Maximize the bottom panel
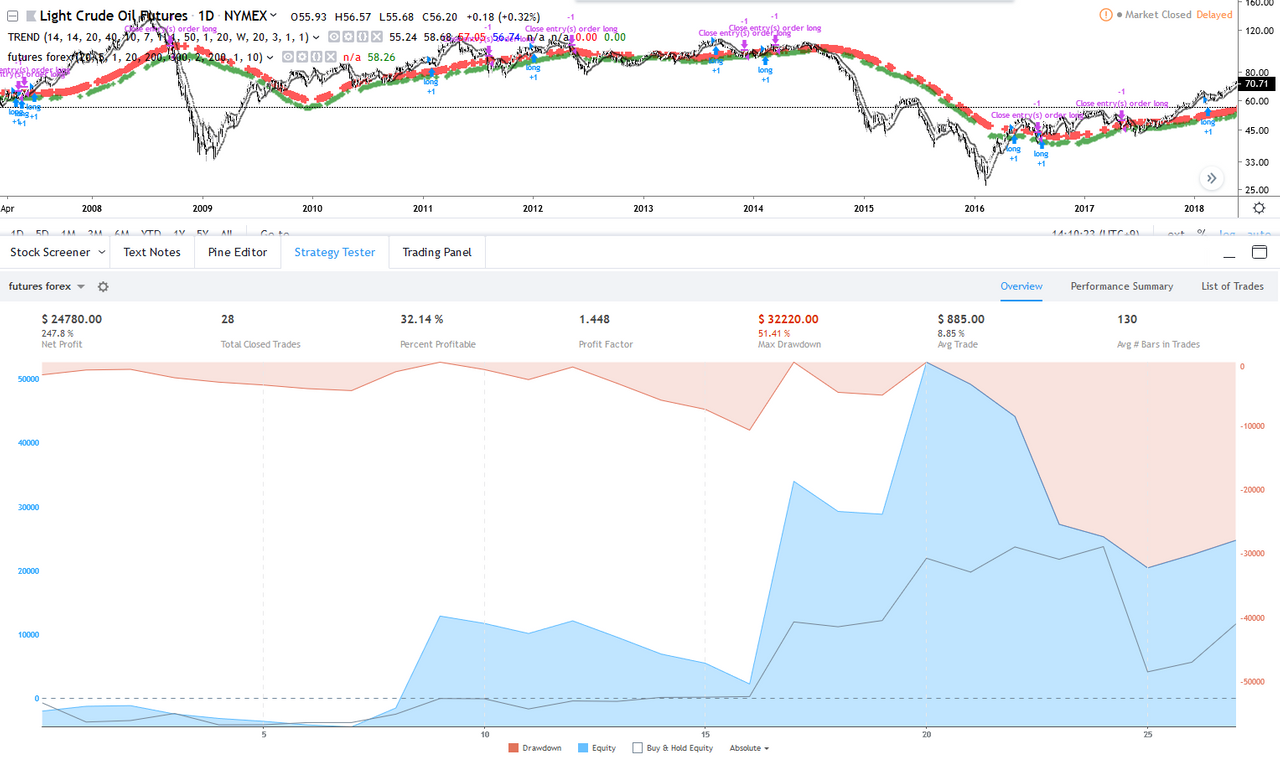Viewport: 1280px width, 757px height. pyautogui.click(x=1259, y=252)
